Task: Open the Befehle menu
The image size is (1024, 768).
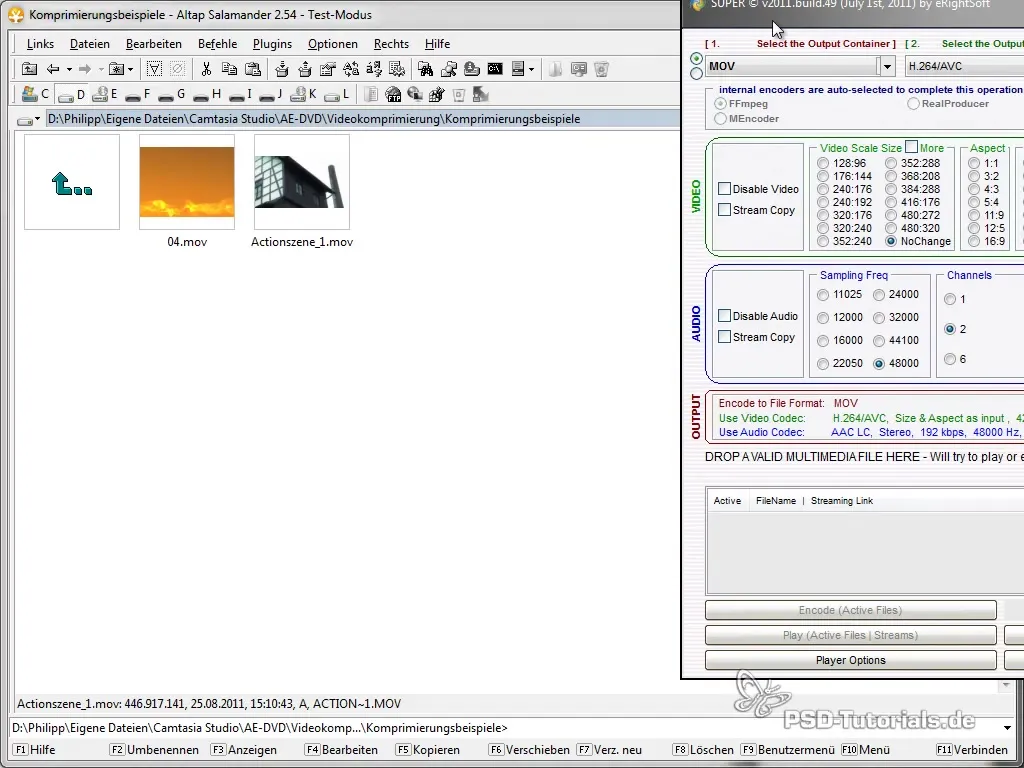Action: click(x=217, y=44)
